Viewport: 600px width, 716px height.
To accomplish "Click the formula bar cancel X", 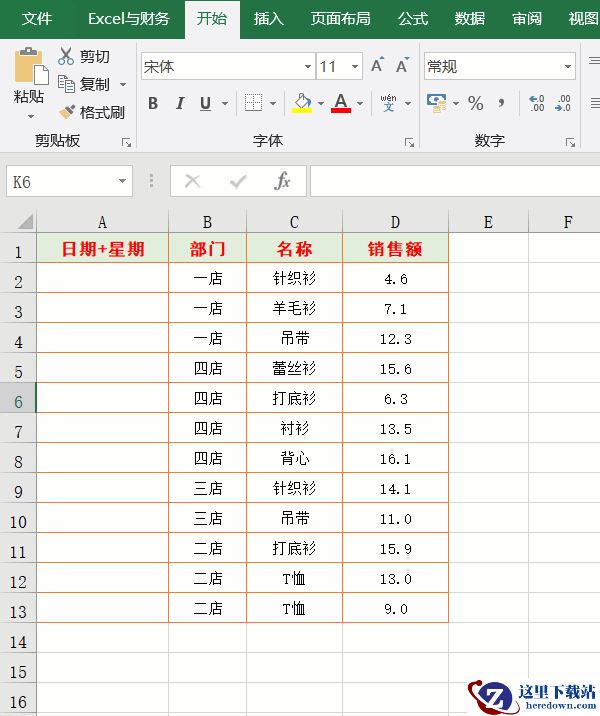I will coord(192,181).
